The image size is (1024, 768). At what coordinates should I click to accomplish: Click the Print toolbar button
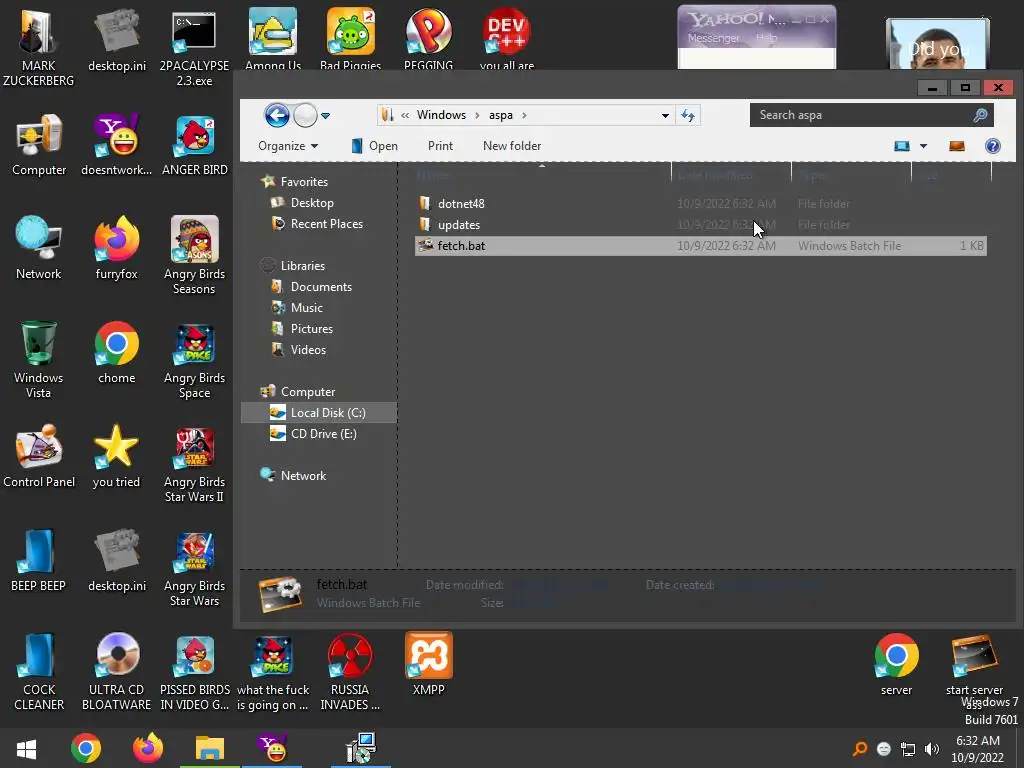[440, 146]
